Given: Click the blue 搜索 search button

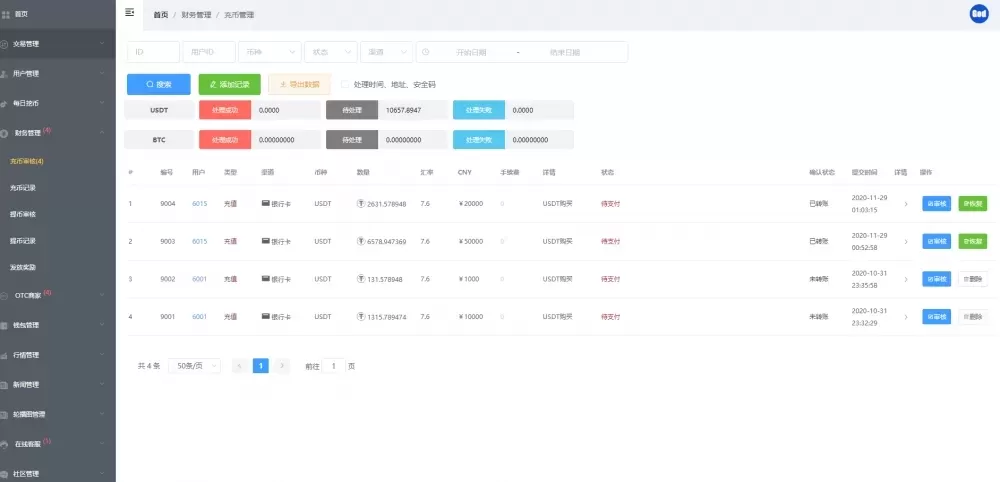Looking at the screenshot, I should [x=158, y=85].
